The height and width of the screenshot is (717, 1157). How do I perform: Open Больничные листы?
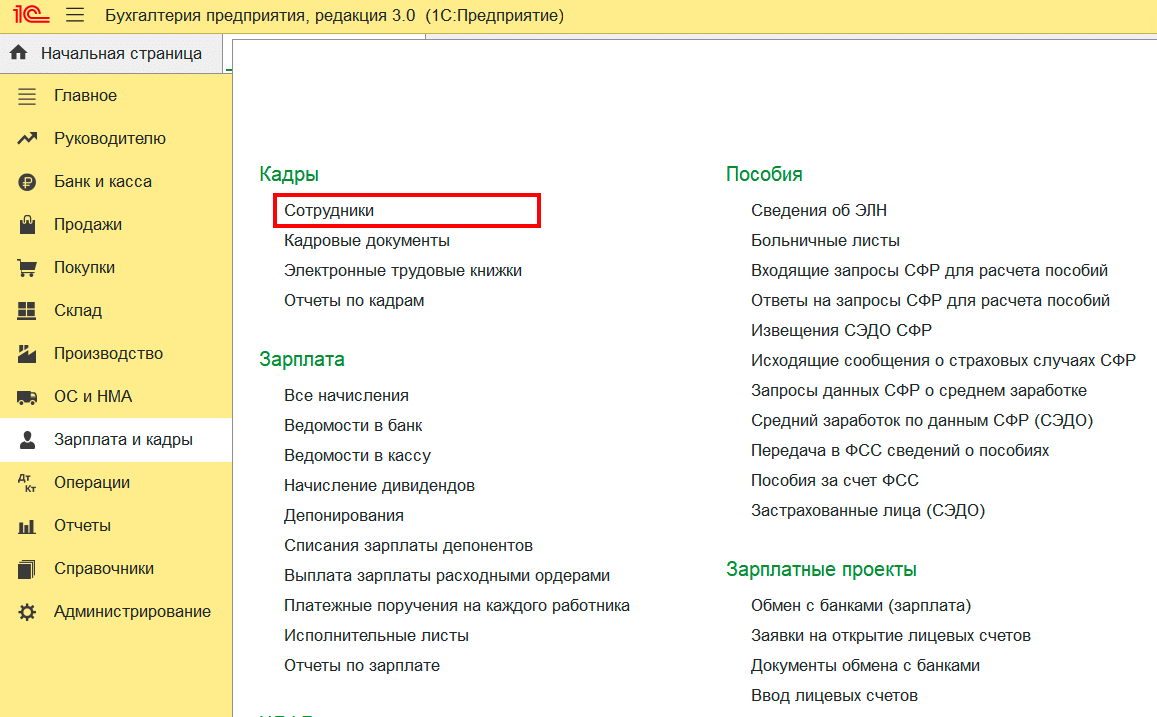(x=825, y=241)
